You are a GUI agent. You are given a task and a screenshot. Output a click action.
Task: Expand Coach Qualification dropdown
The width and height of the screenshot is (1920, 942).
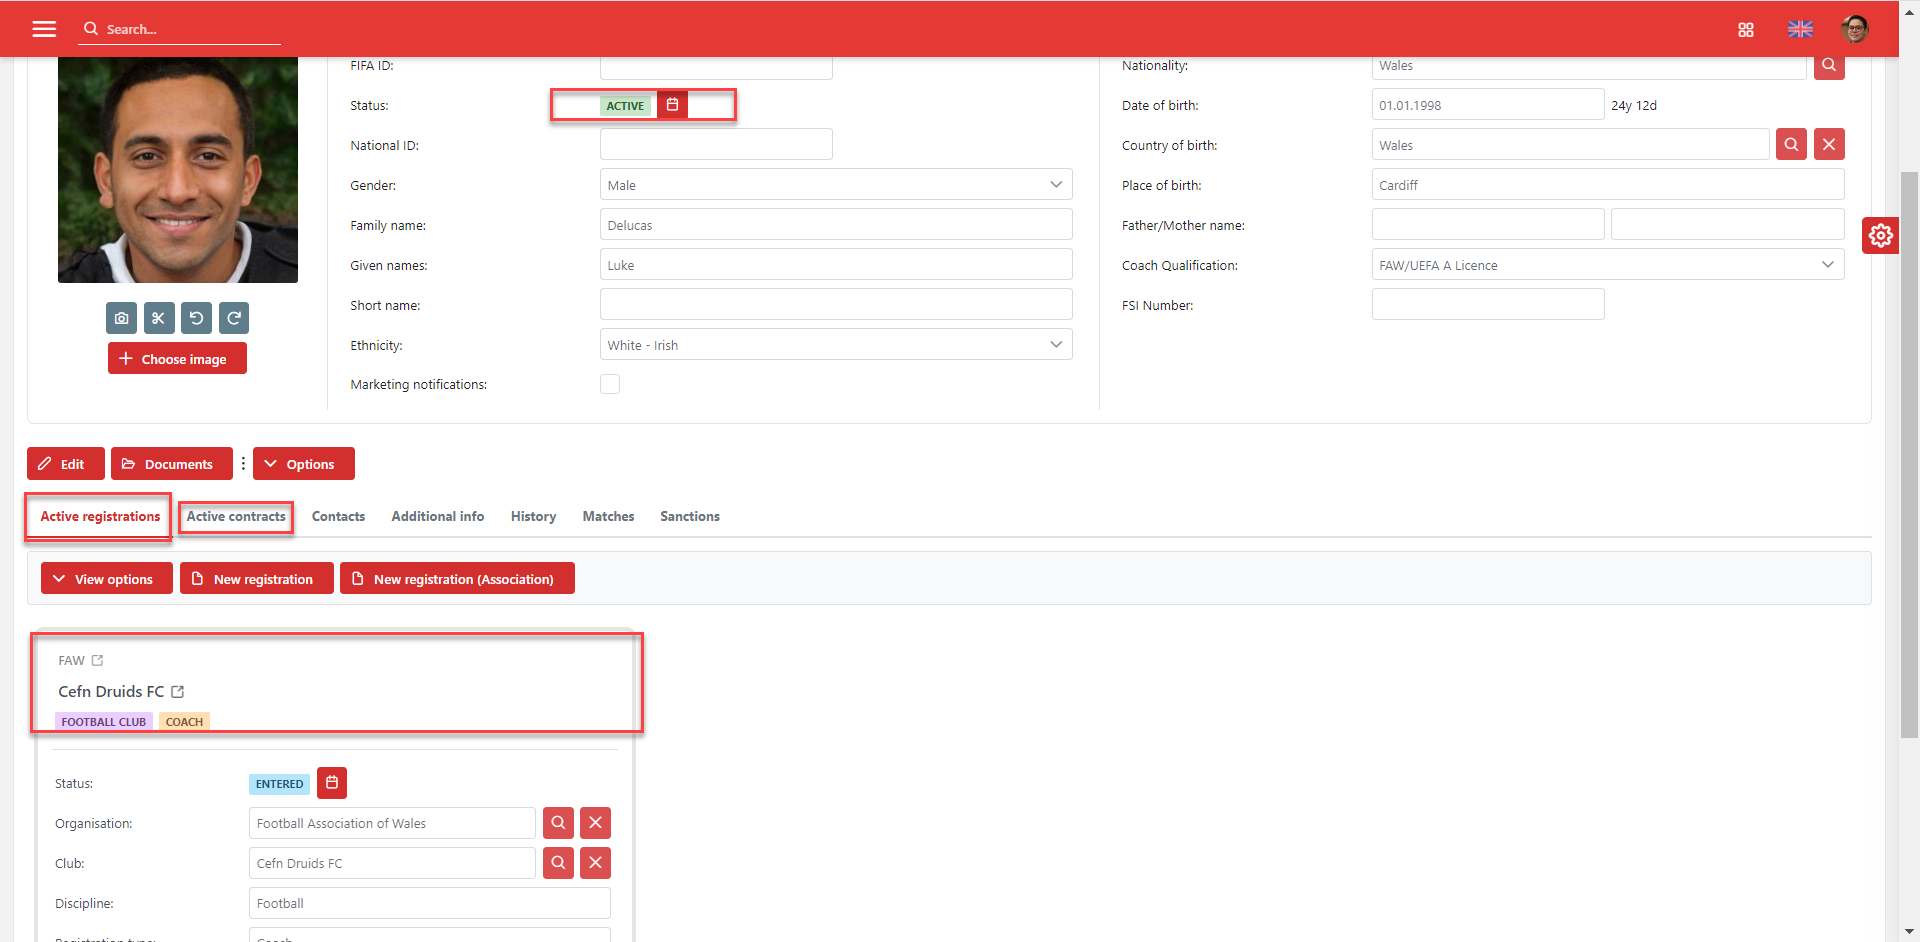(1607, 265)
